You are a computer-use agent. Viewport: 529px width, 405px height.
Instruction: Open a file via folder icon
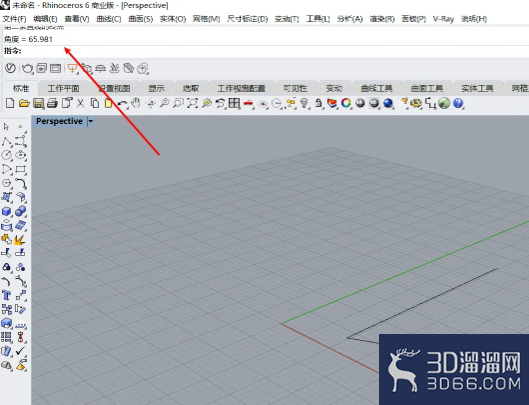coord(24,103)
